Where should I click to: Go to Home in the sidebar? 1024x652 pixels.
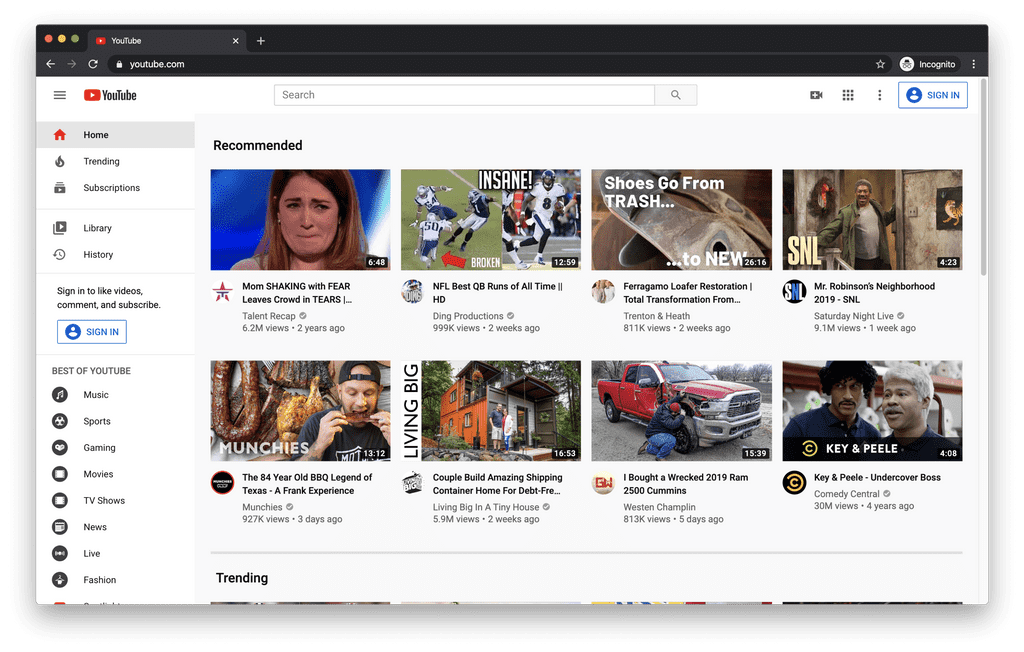click(116, 135)
